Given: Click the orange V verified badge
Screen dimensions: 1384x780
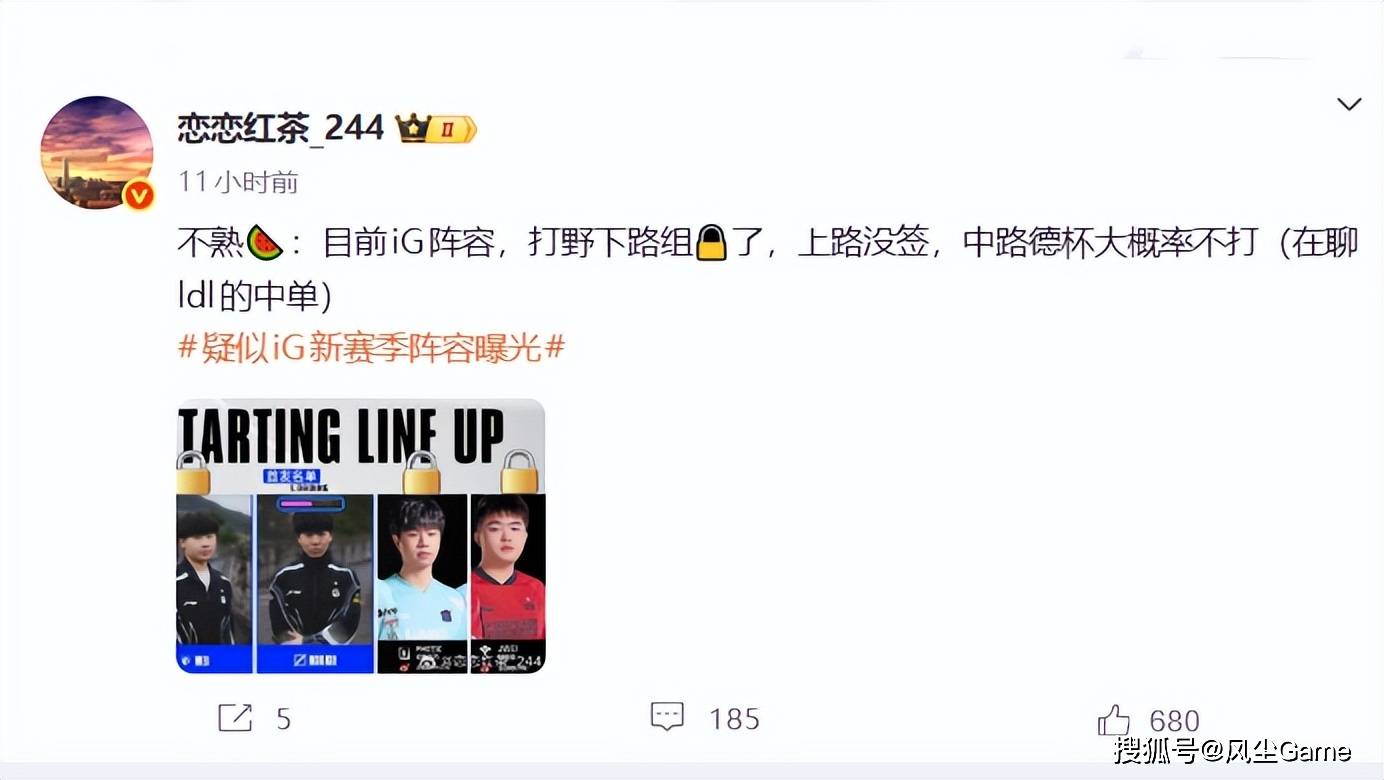Looking at the screenshot, I should pos(138,194).
